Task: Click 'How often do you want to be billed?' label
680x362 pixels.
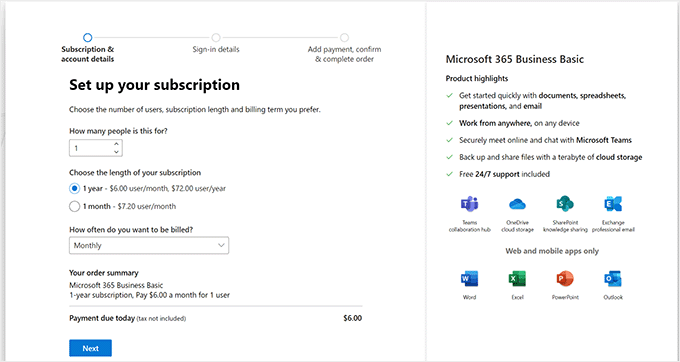Action: pyautogui.click(x=131, y=230)
